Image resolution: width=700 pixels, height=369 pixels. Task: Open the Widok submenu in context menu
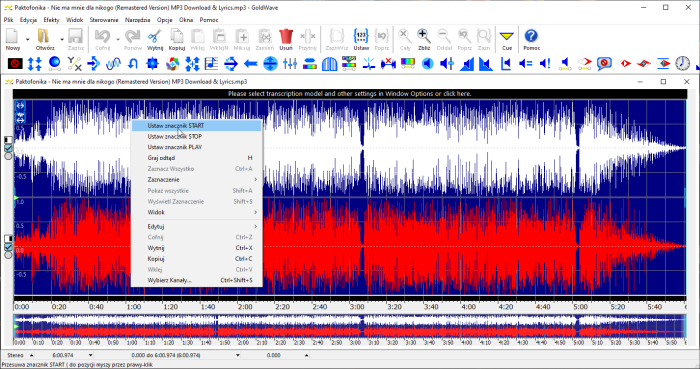[x=196, y=212]
